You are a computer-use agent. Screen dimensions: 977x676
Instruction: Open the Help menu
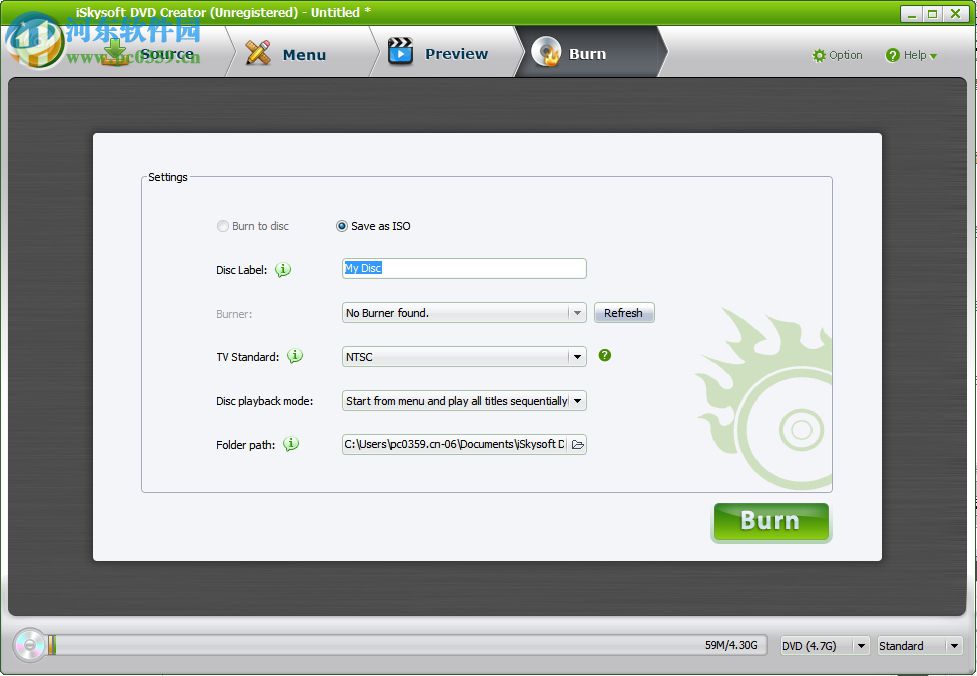pos(911,55)
